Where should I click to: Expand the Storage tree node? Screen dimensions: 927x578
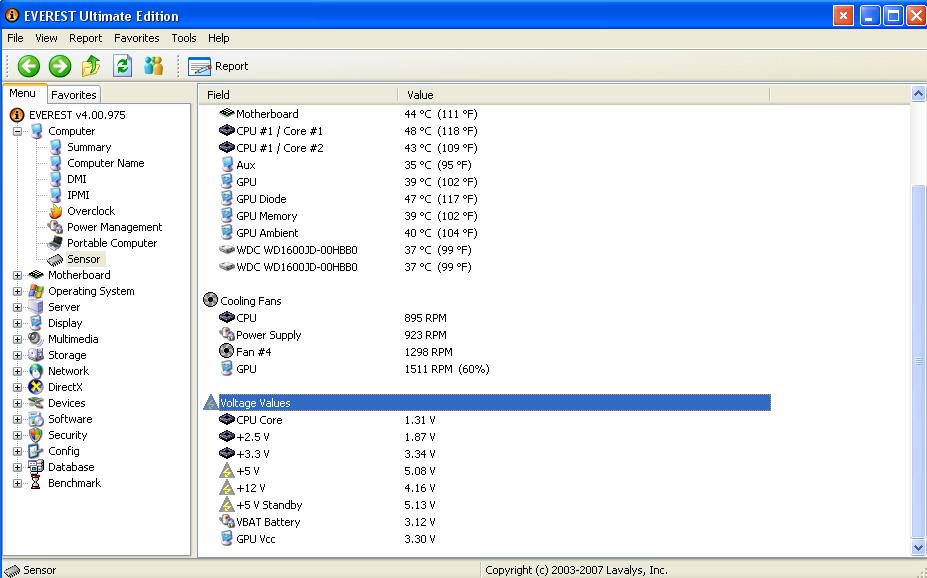click(18, 355)
